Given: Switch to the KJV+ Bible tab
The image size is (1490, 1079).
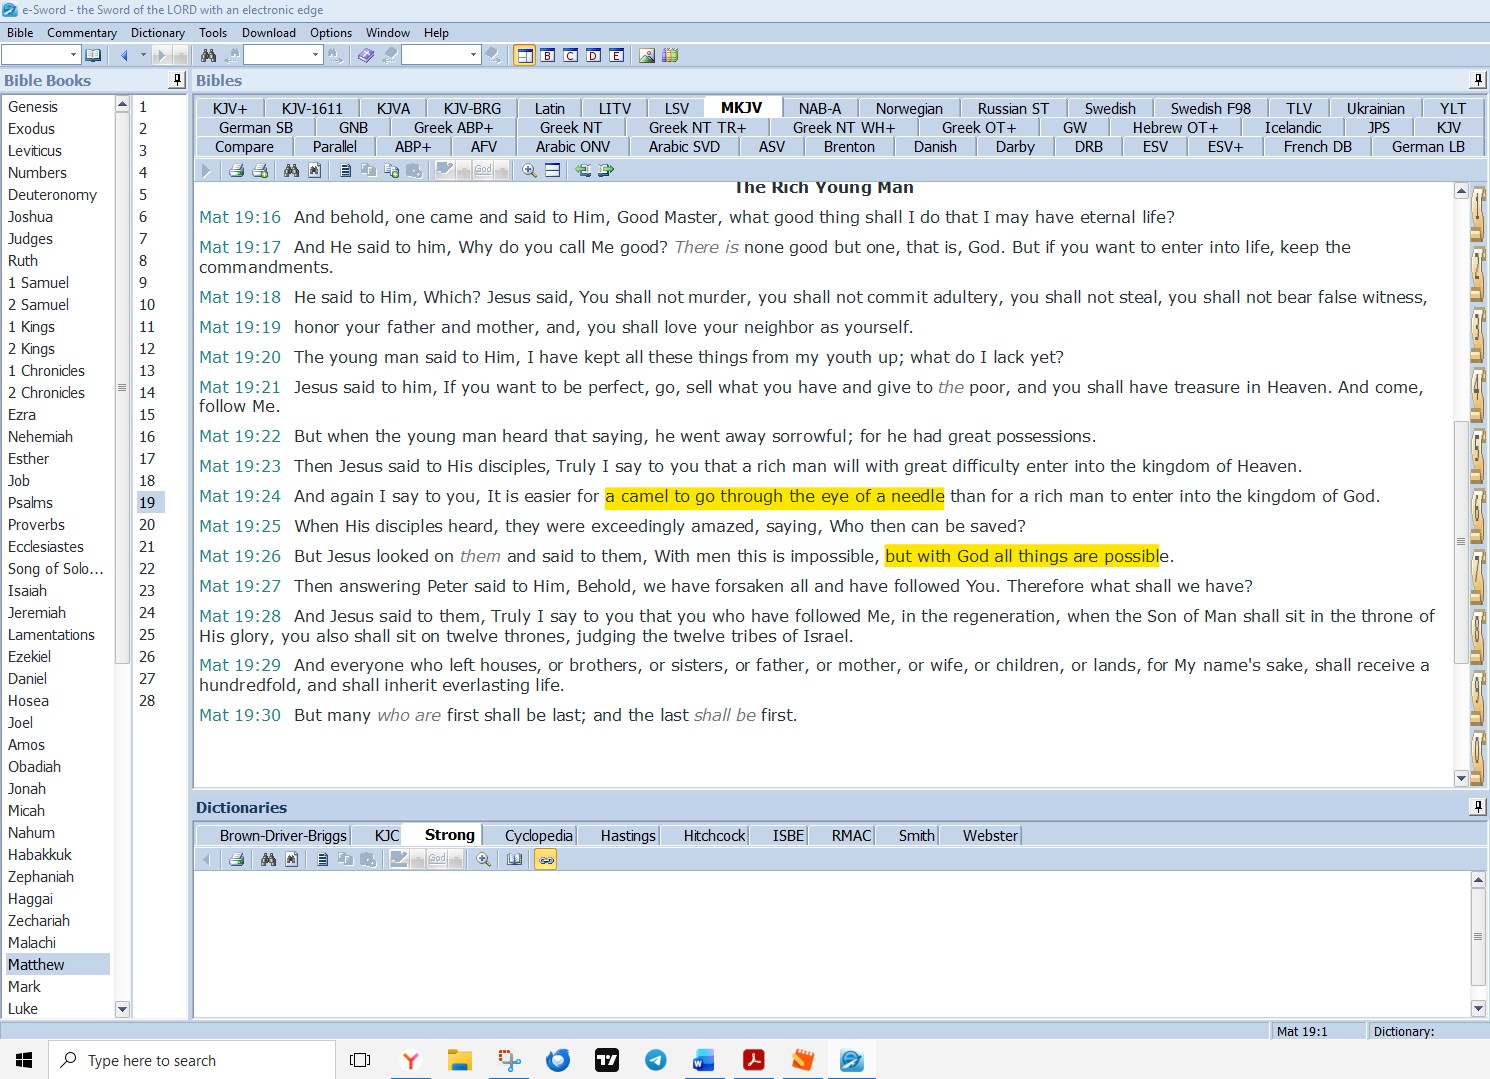Looking at the screenshot, I should (230, 108).
